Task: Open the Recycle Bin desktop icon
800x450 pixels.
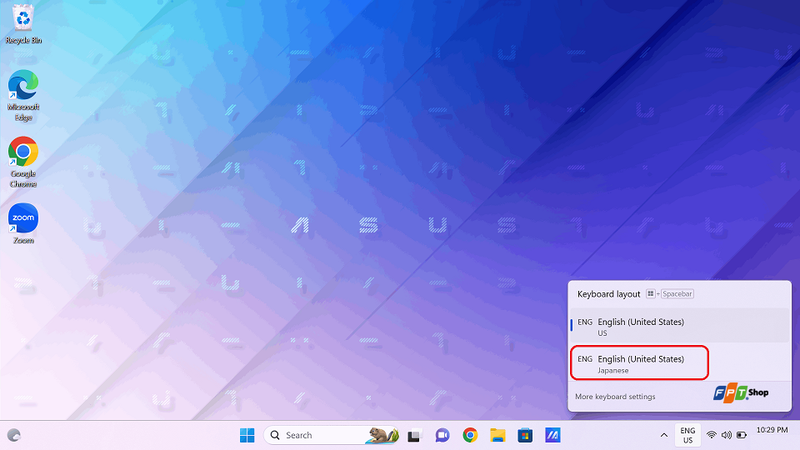Action: tap(23, 24)
